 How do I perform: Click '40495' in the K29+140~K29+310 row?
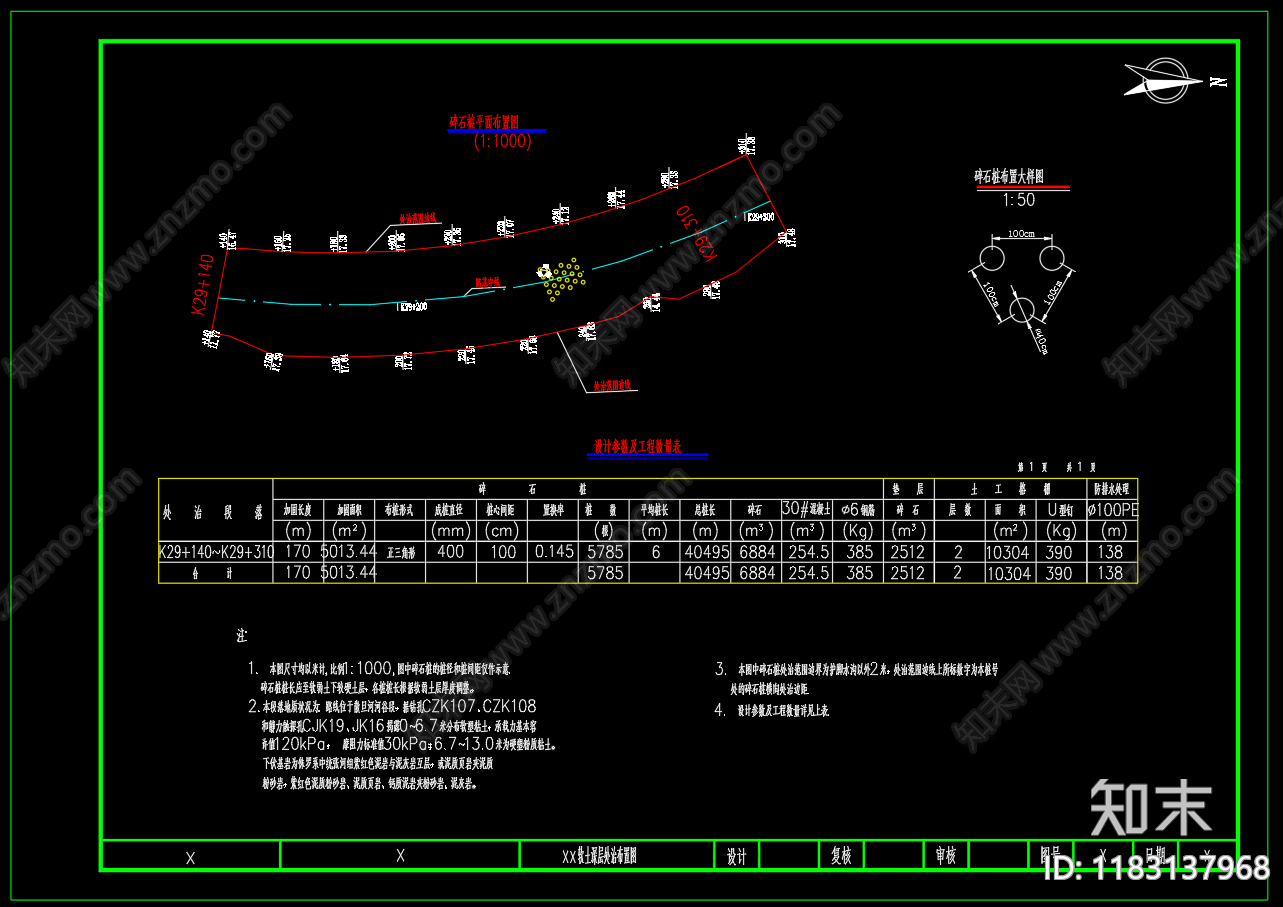click(706, 551)
